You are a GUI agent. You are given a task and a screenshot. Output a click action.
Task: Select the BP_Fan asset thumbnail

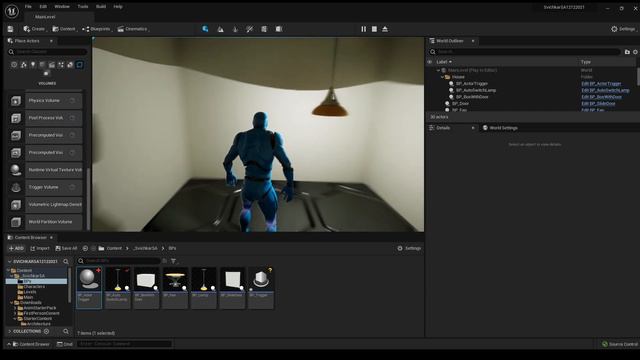175,280
